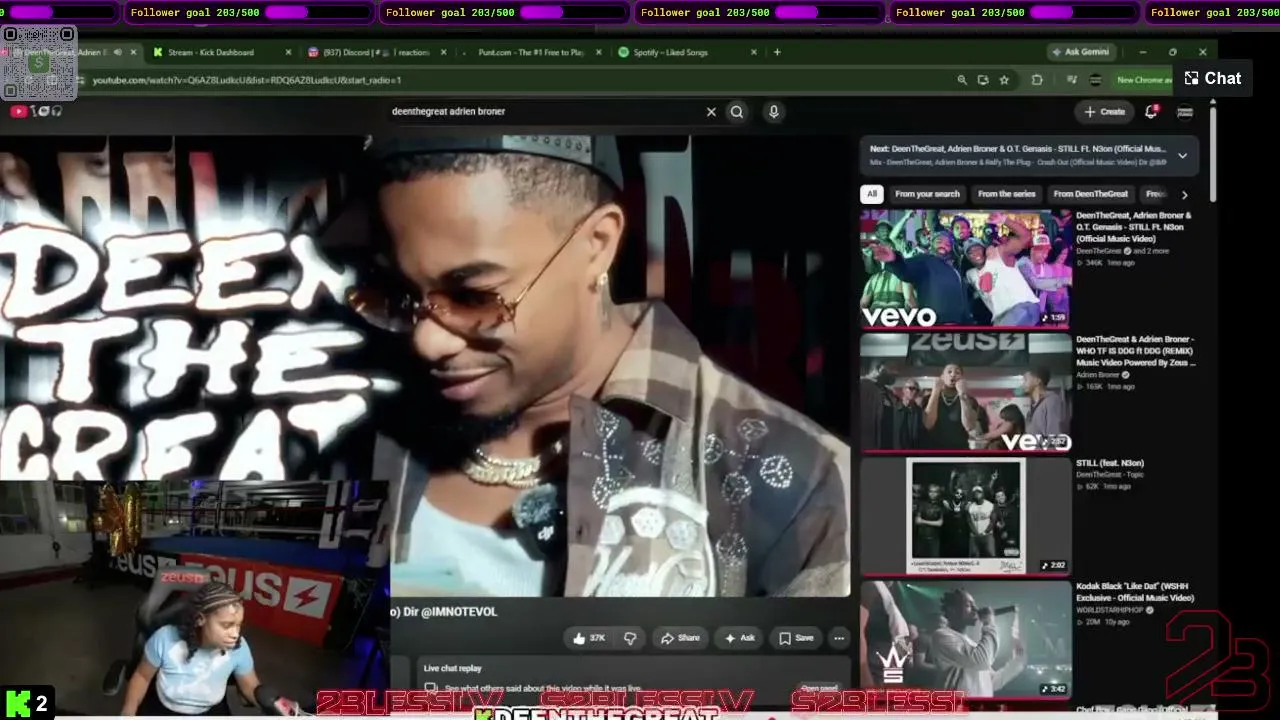Clear the YouTube search query with X

711,112
